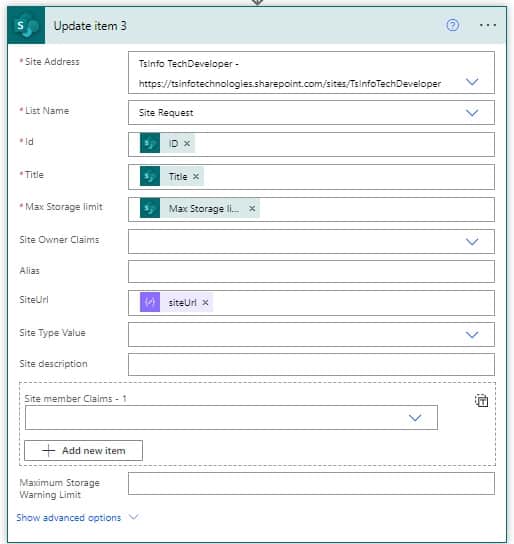Open the Site member Claims - 1 dropdown
Image resolution: width=514 pixels, height=544 pixels.
click(415, 418)
